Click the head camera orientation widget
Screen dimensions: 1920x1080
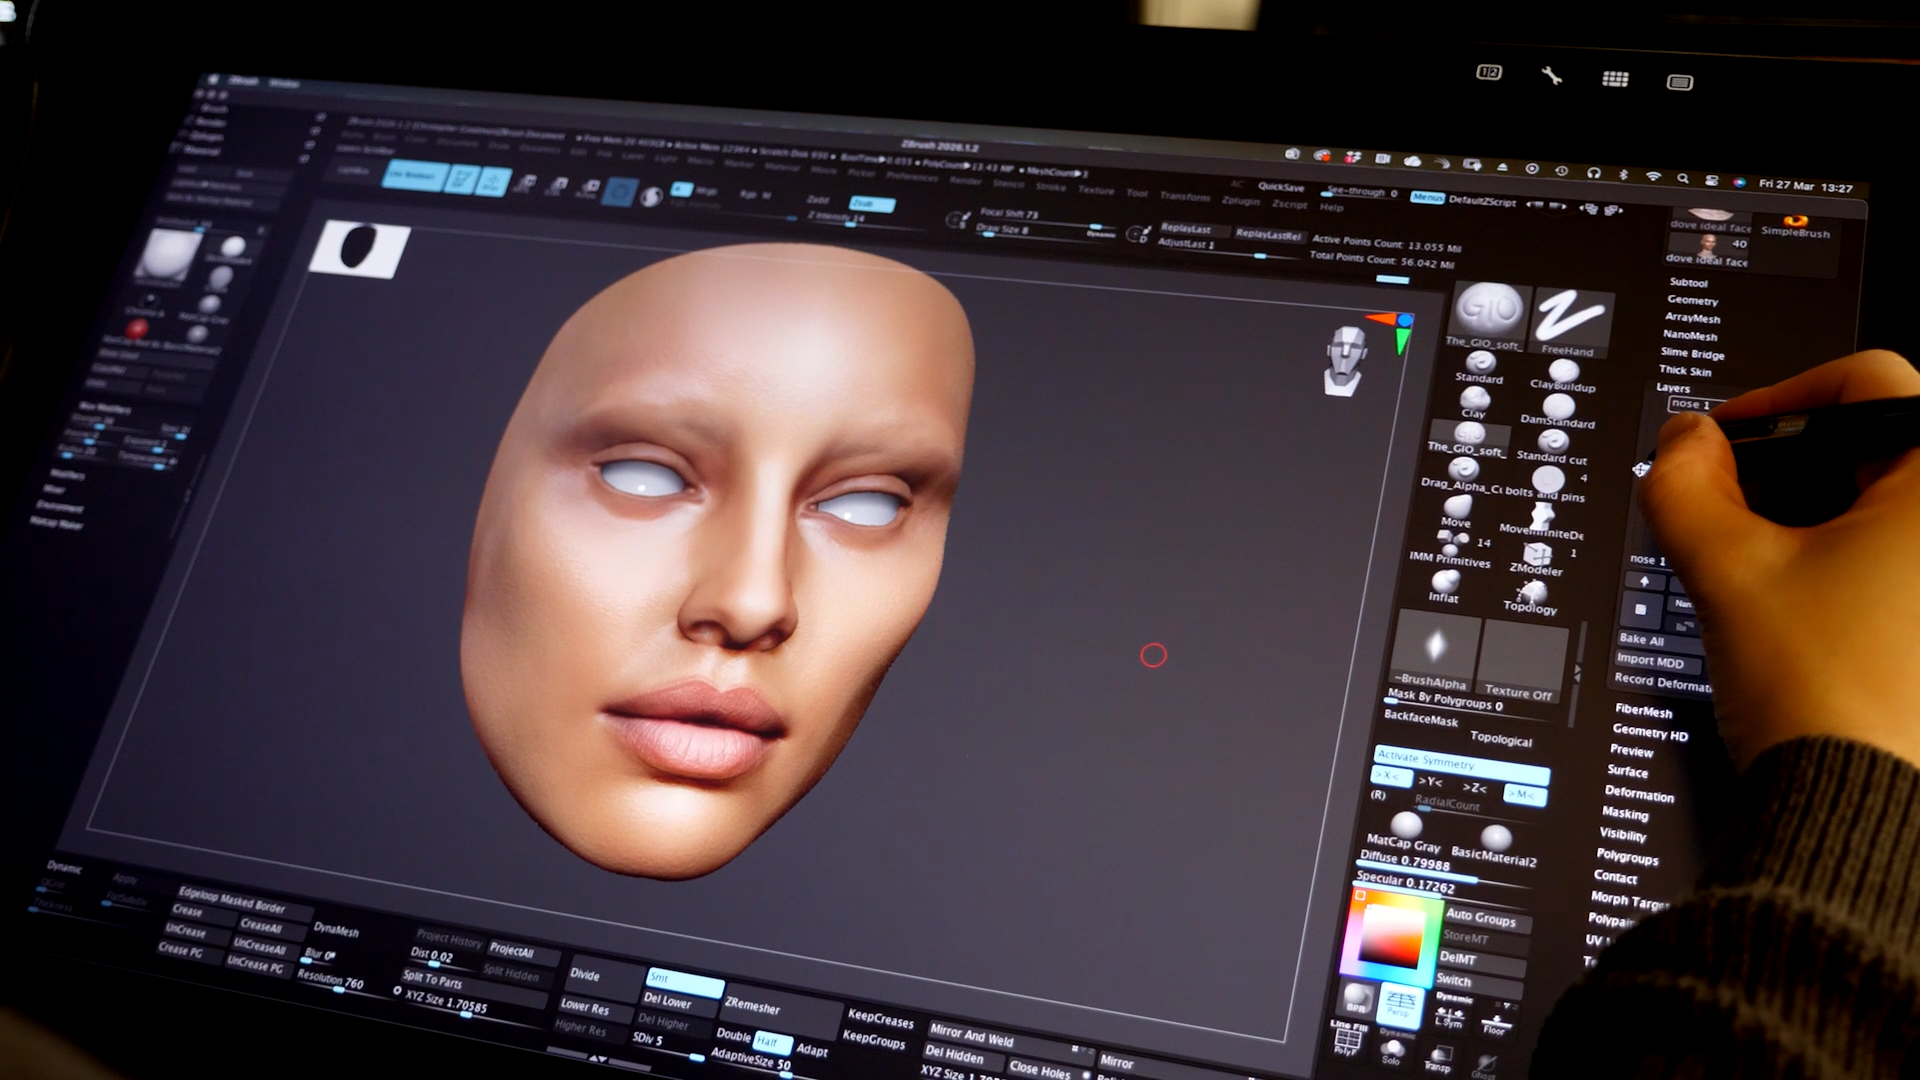click(x=1345, y=361)
